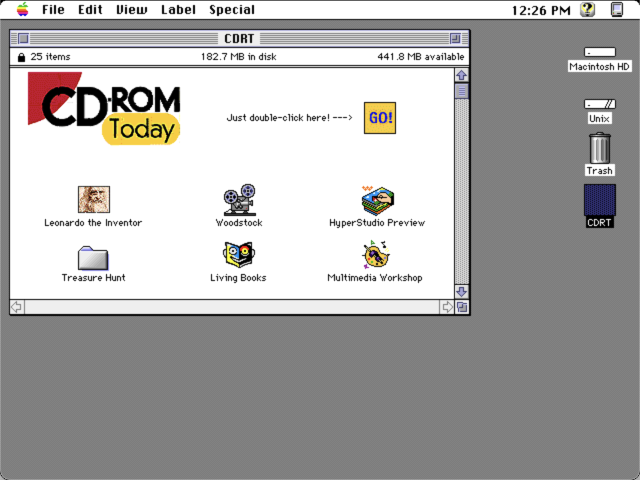640x480 pixels.
Task: Click the 'Trash' label
Action: point(600,171)
